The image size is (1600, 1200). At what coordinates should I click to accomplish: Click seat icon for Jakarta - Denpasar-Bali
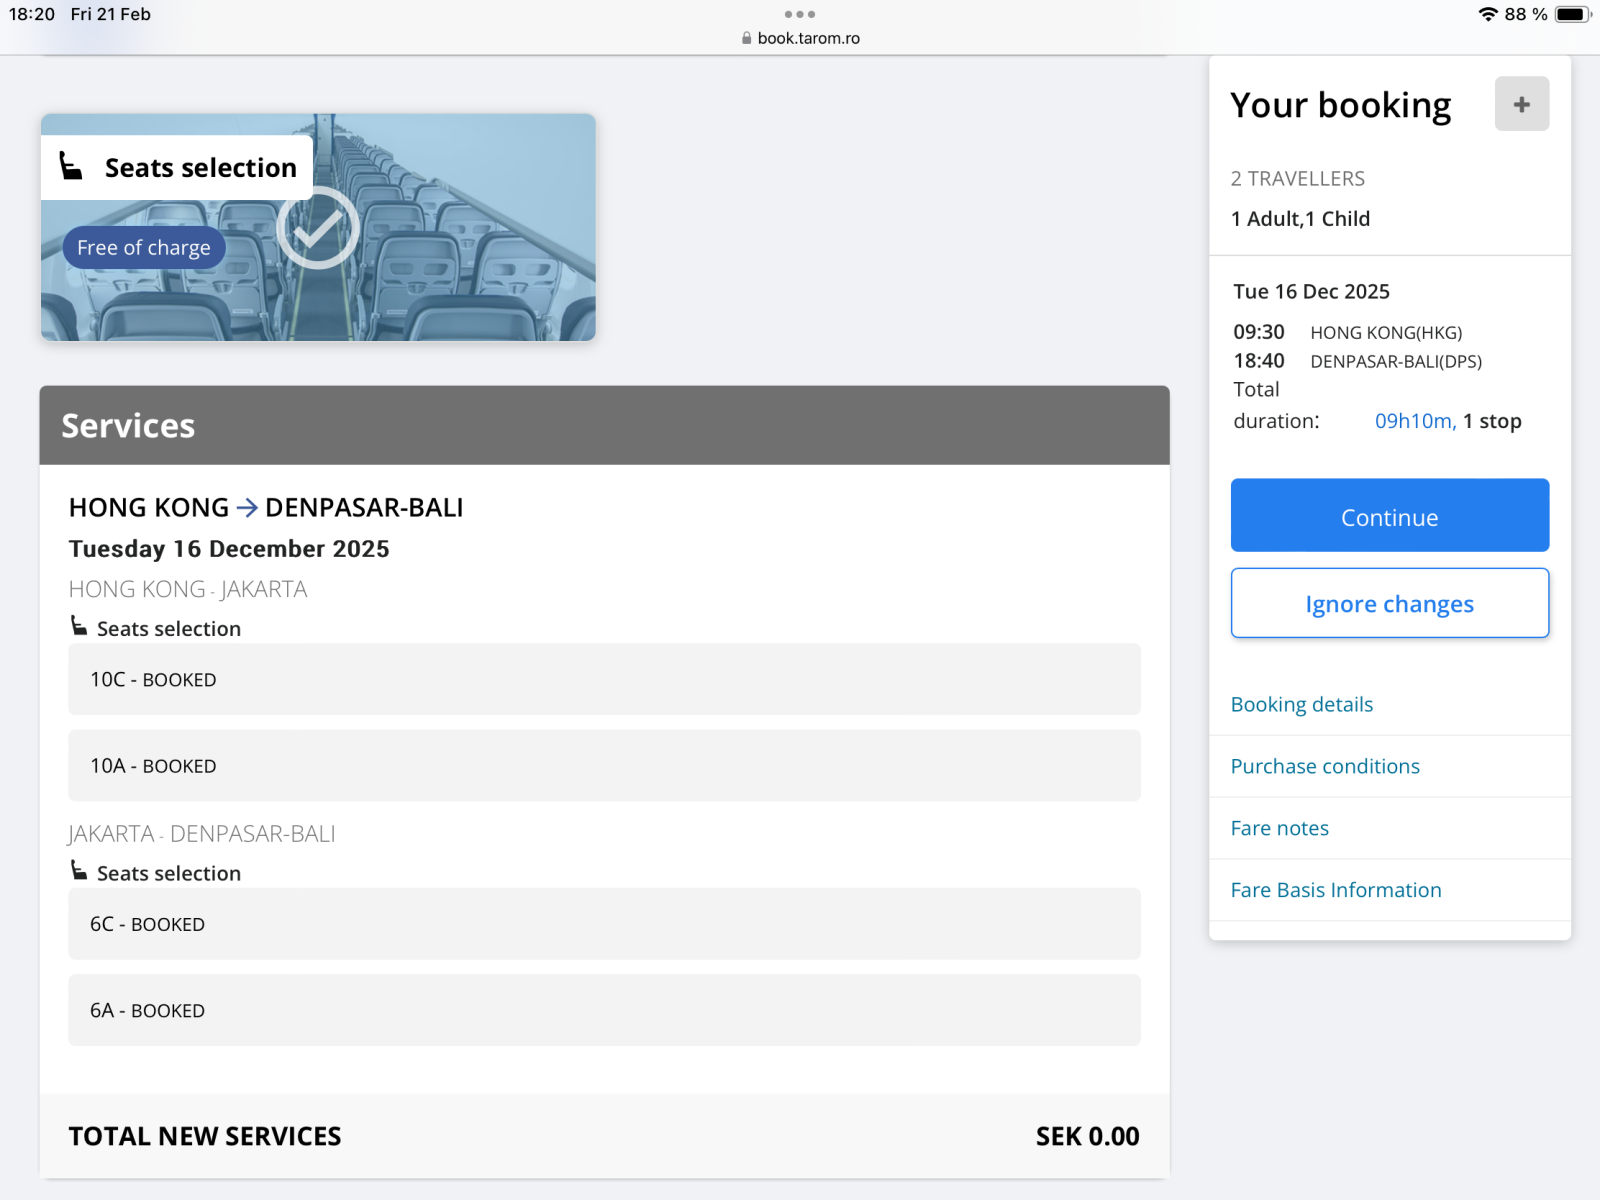(x=79, y=871)
